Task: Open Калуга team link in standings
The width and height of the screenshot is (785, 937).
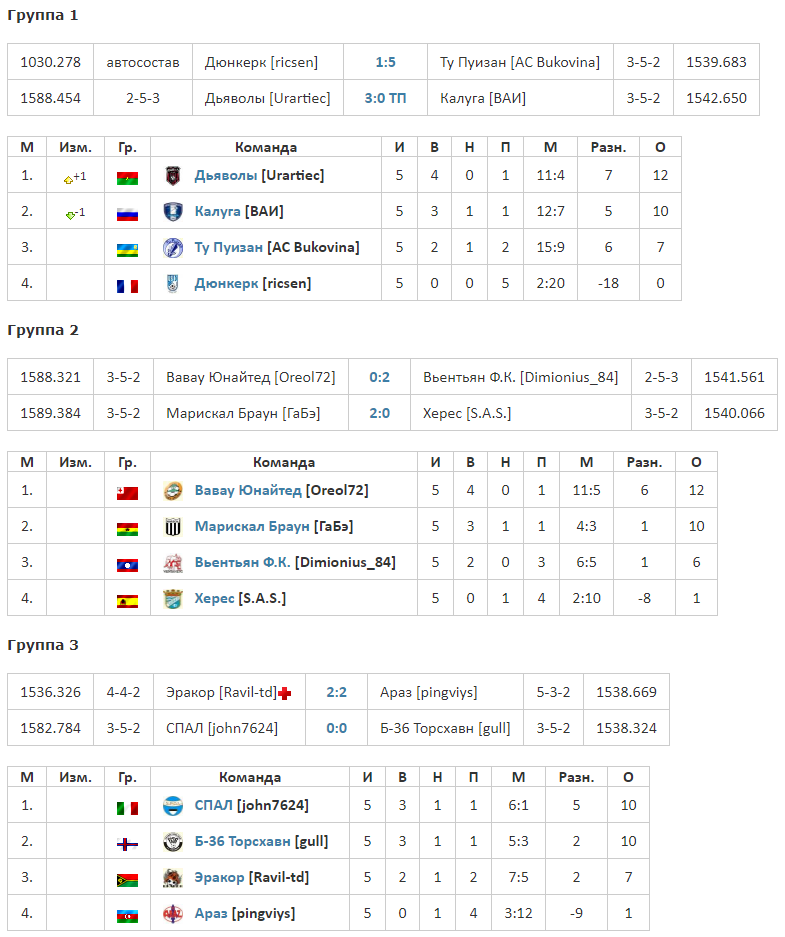Action: click(x=217, y=211)
